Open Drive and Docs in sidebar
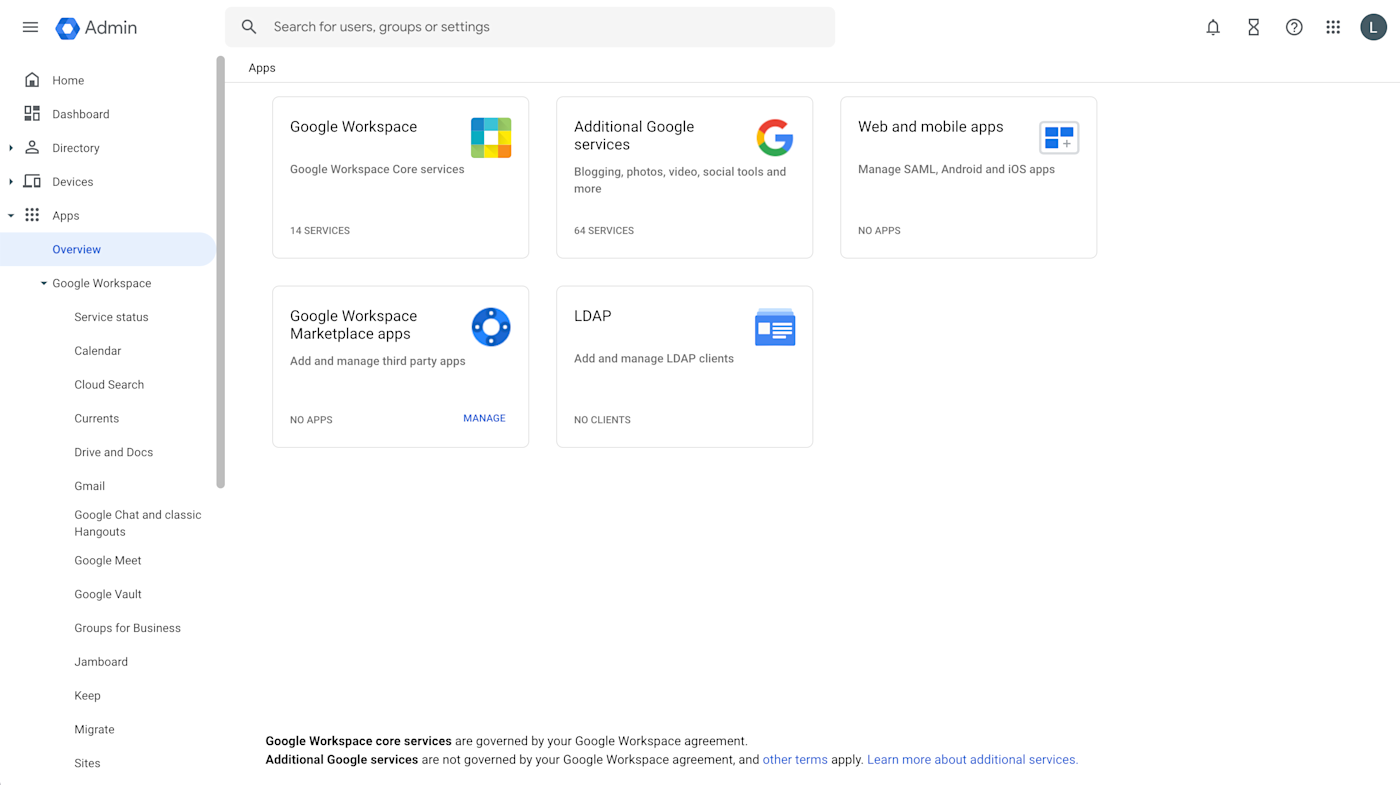Viewport: 1400px width, 785px height. point(113,452)
